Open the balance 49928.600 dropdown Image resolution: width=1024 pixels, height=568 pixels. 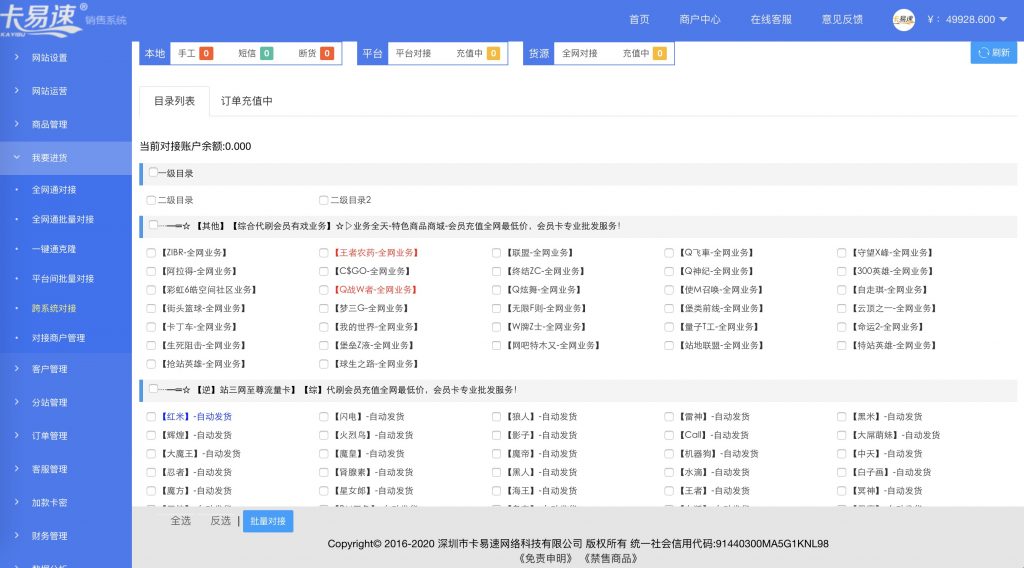point(967,20)
